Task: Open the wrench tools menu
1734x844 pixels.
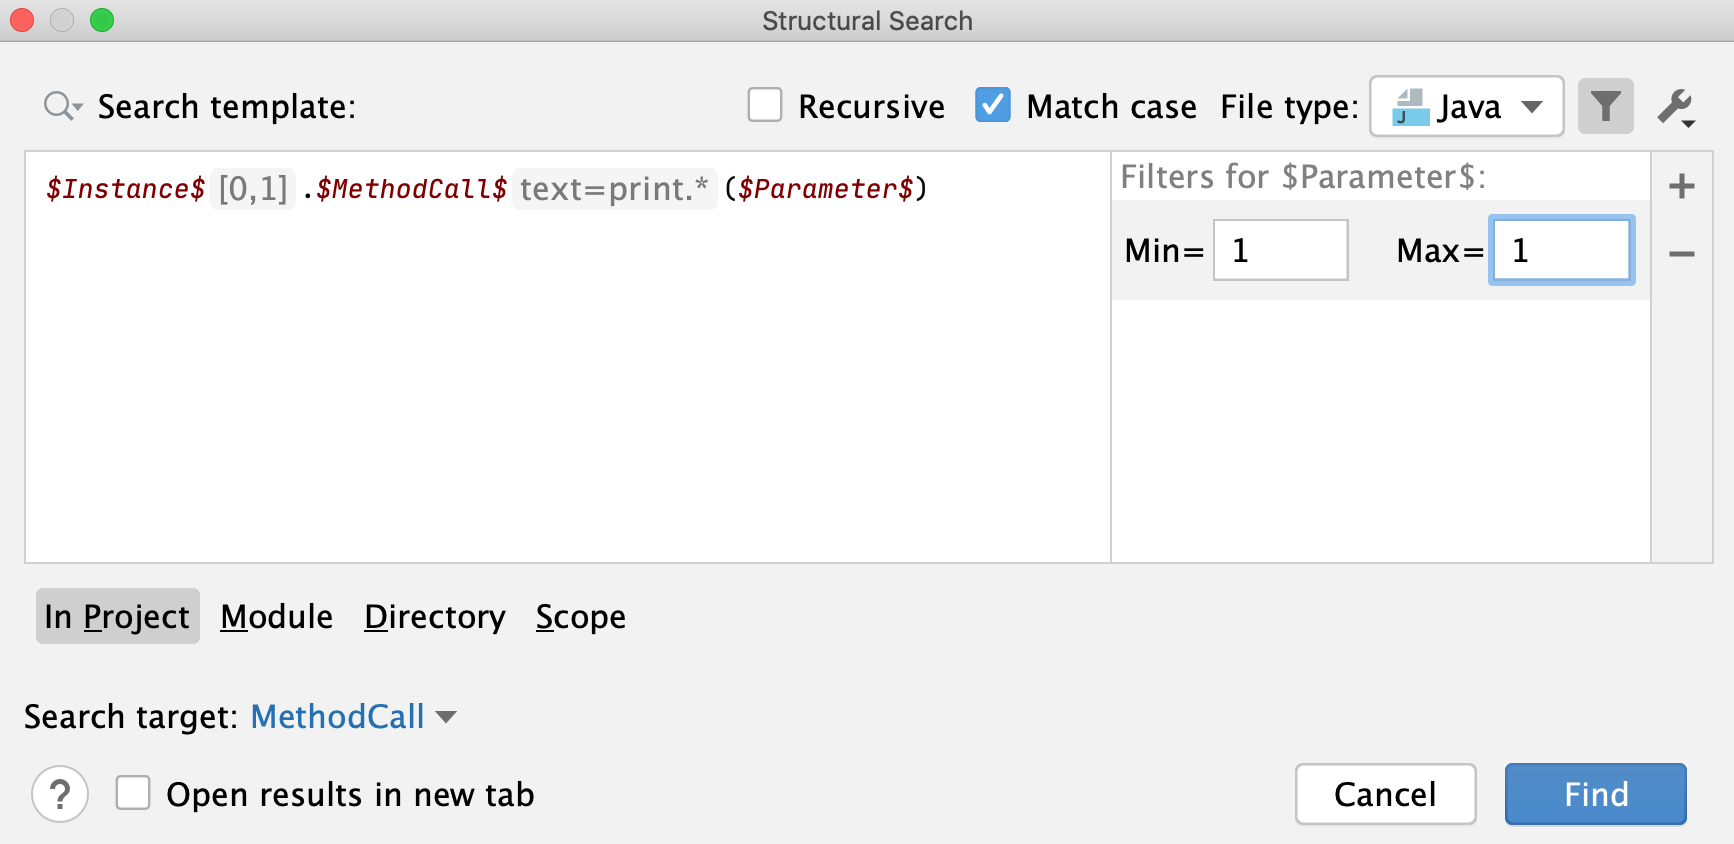Action: tap(1676, 107)
